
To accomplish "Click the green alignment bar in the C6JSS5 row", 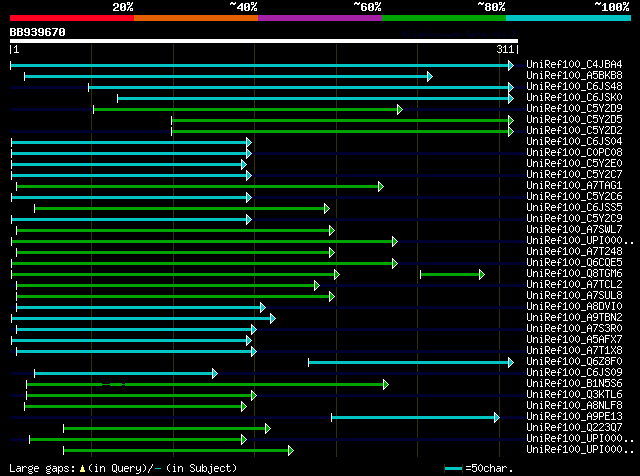I will (x=182, y=209).
